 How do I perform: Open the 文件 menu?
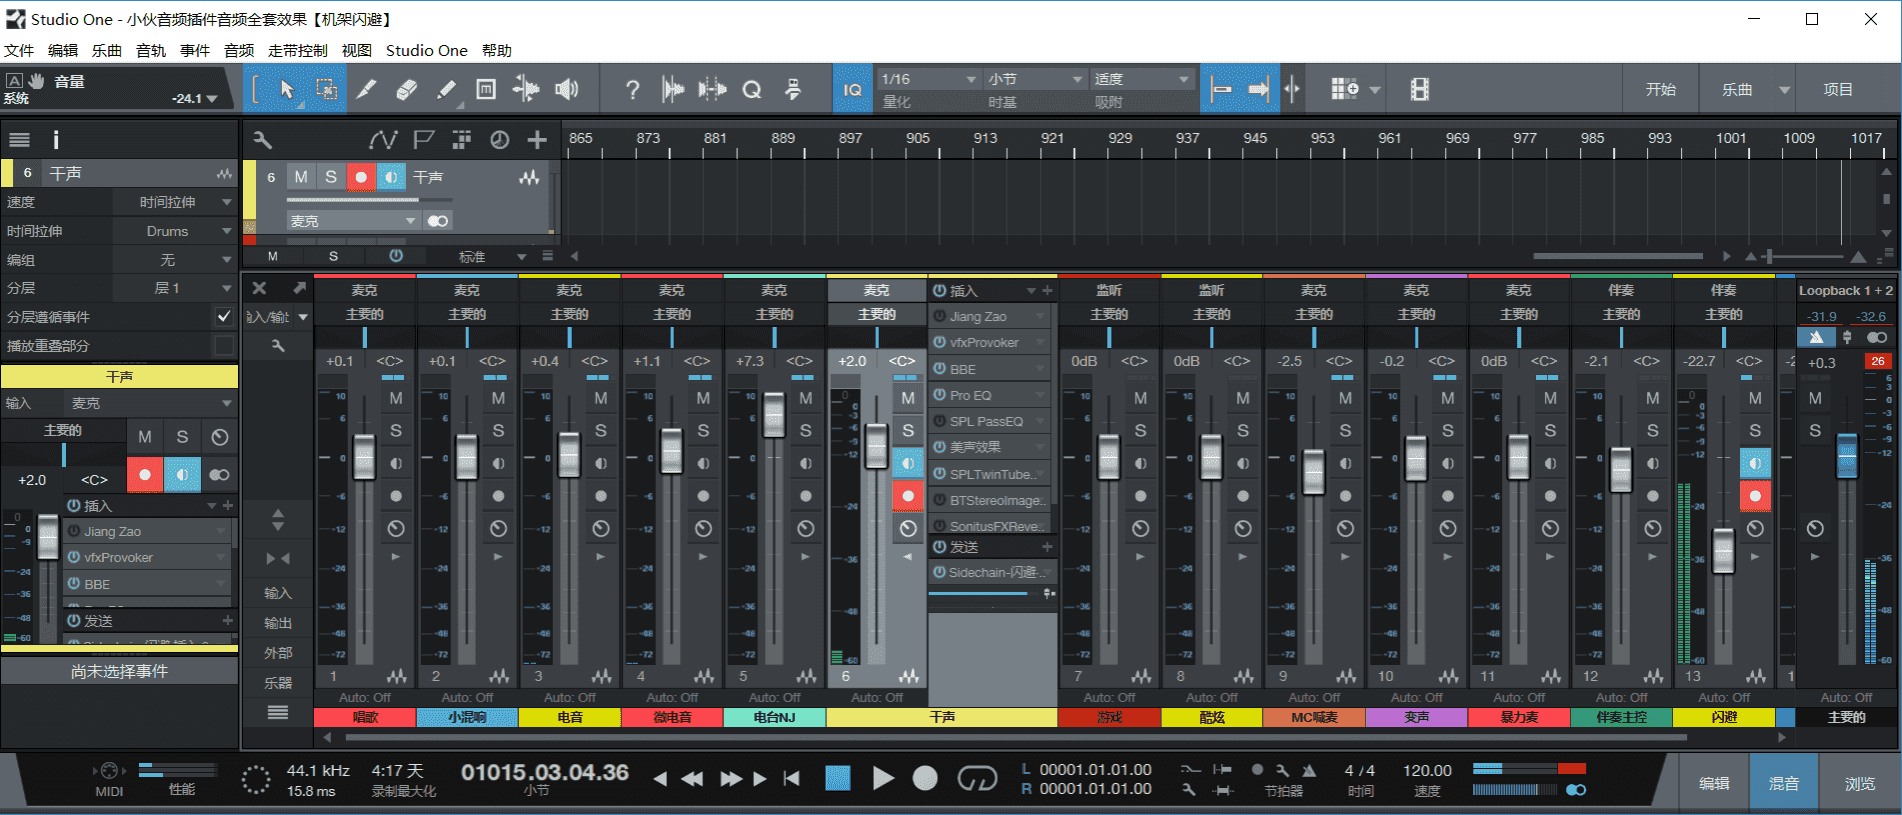(19, 50)
